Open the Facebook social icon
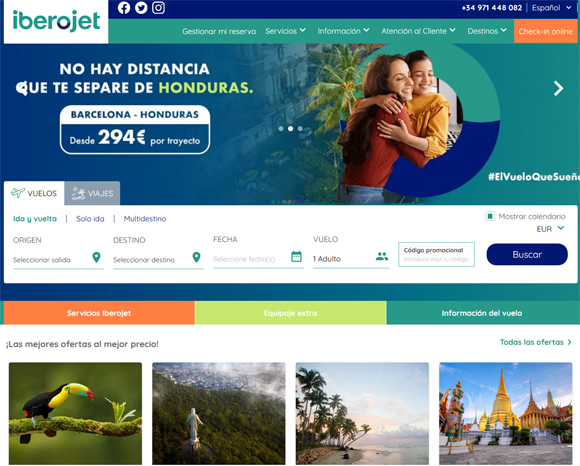Image resolution: width=580 pixels, height=466 pixels. point(124,8)
